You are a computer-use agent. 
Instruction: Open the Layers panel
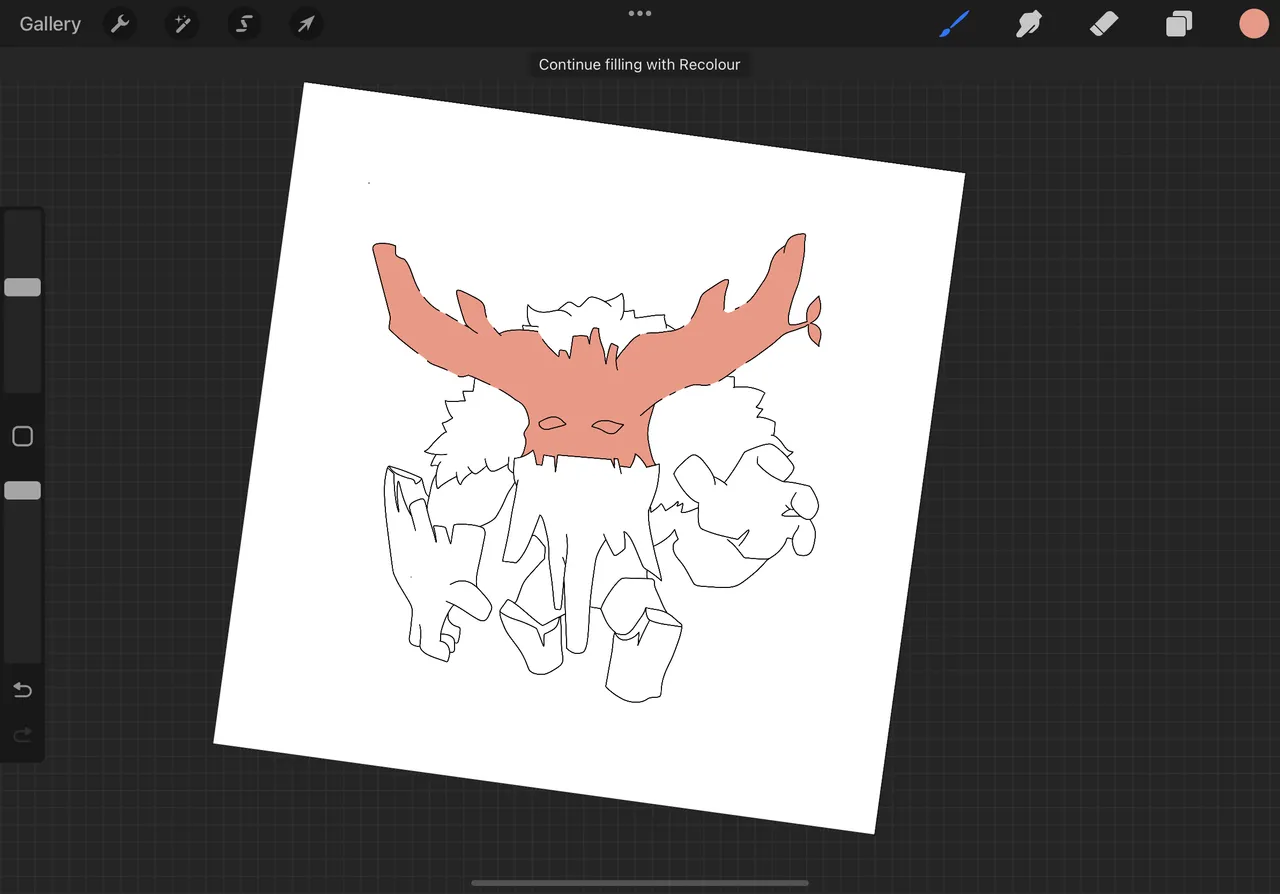[x=1179, y=24]
